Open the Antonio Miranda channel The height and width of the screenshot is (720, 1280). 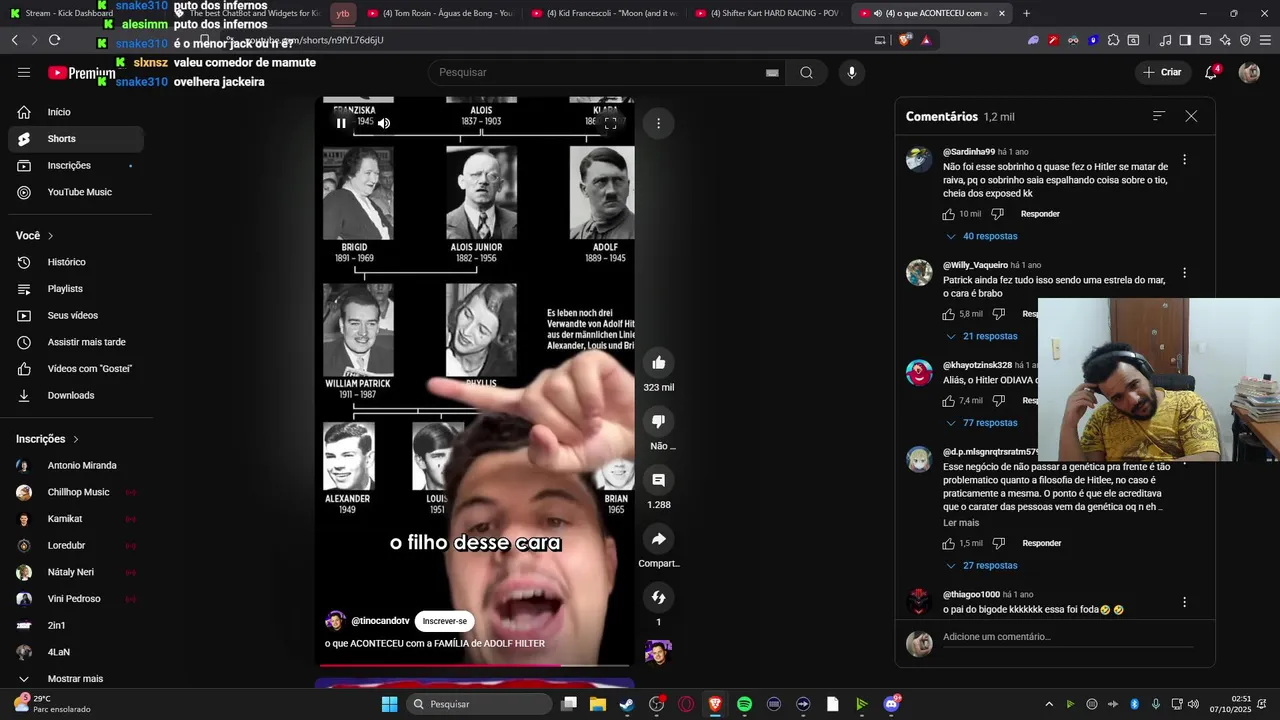point(76,465)
